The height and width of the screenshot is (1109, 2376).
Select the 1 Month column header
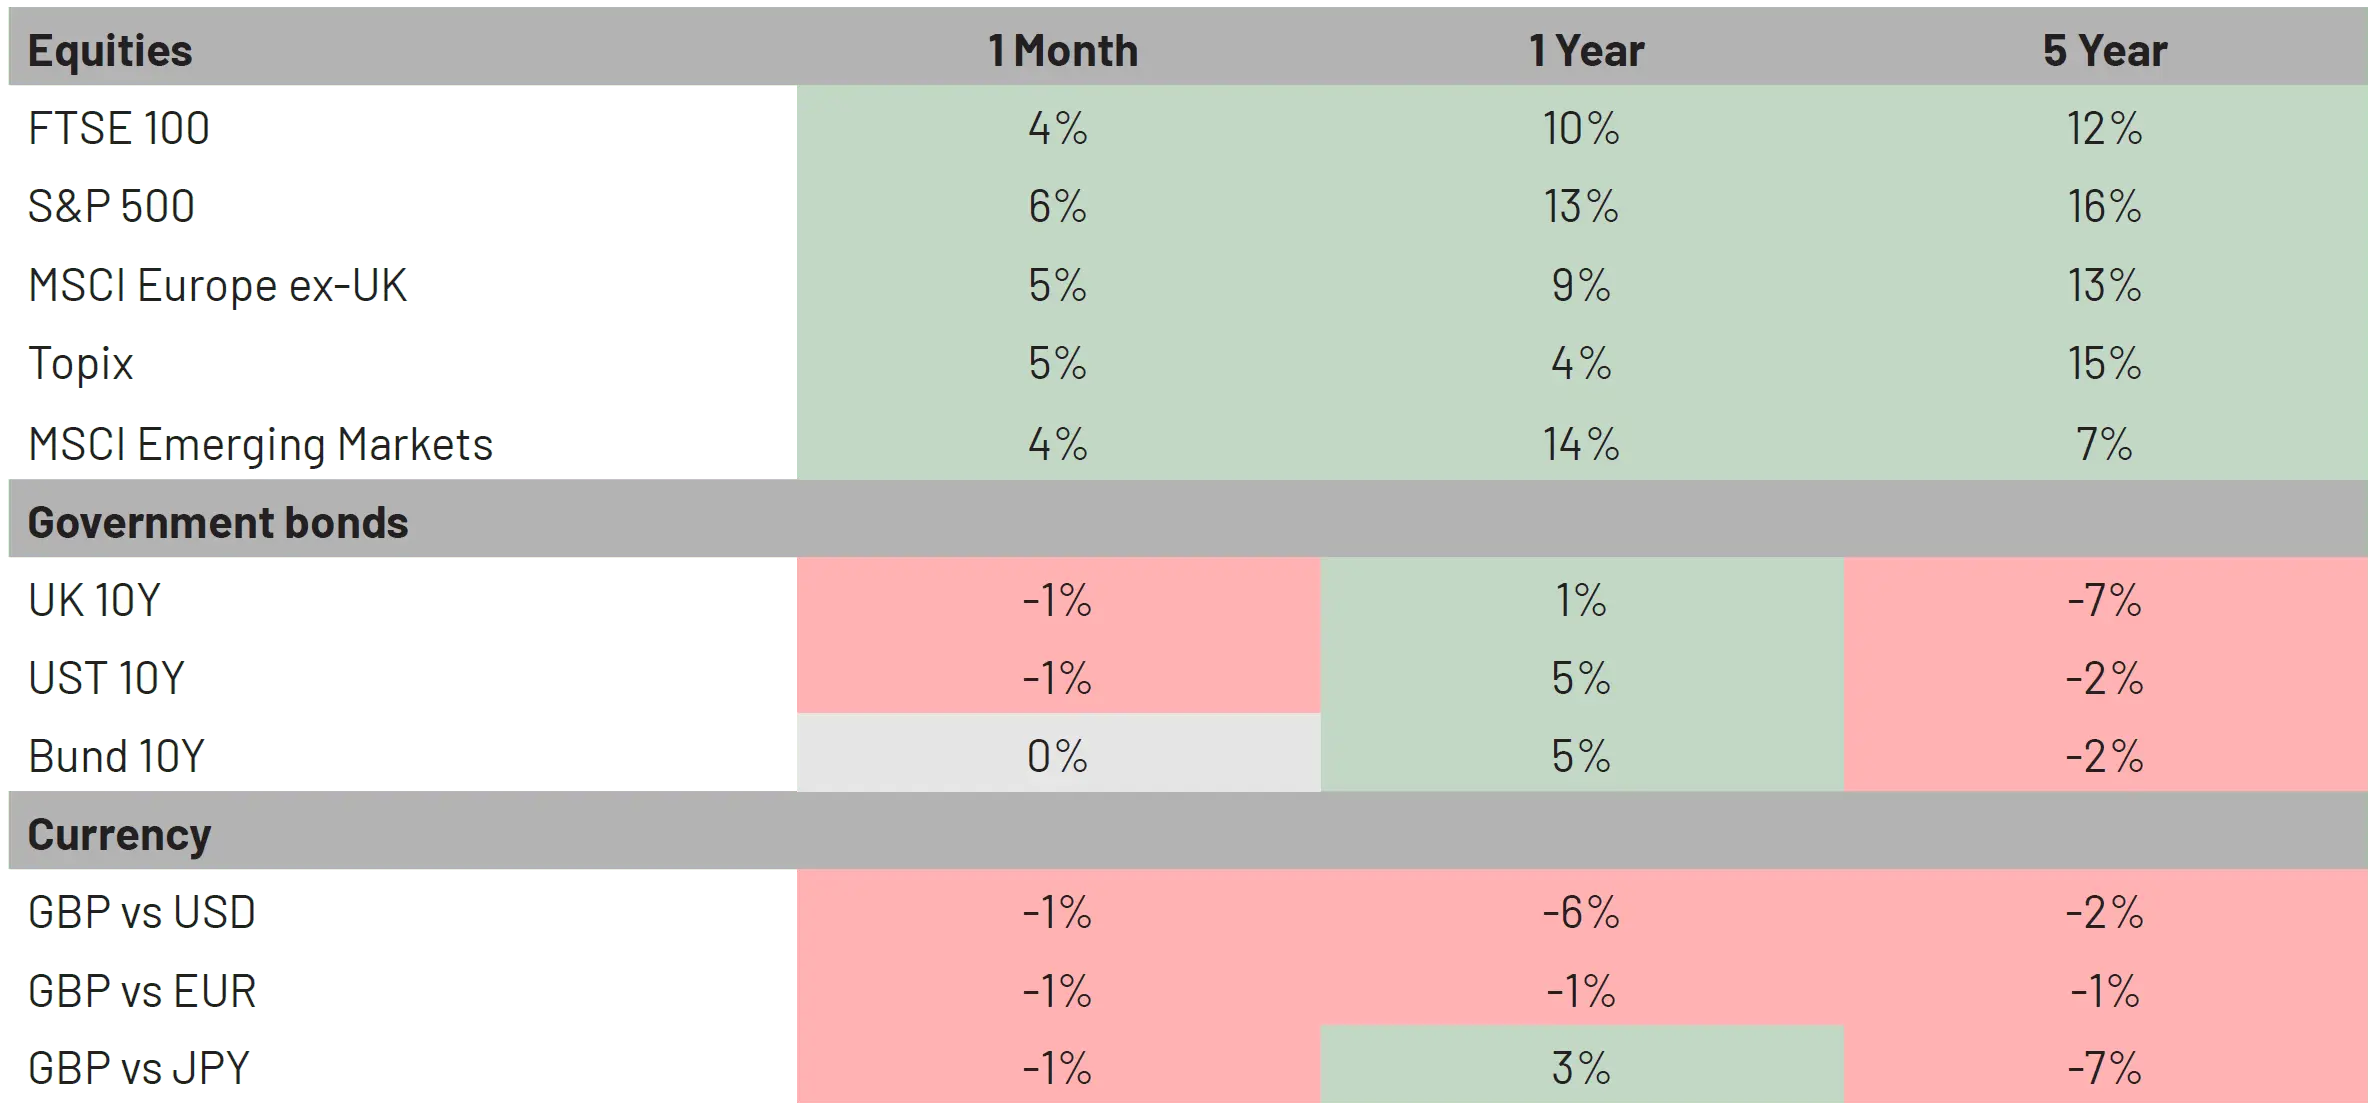tap(1062, 50)
